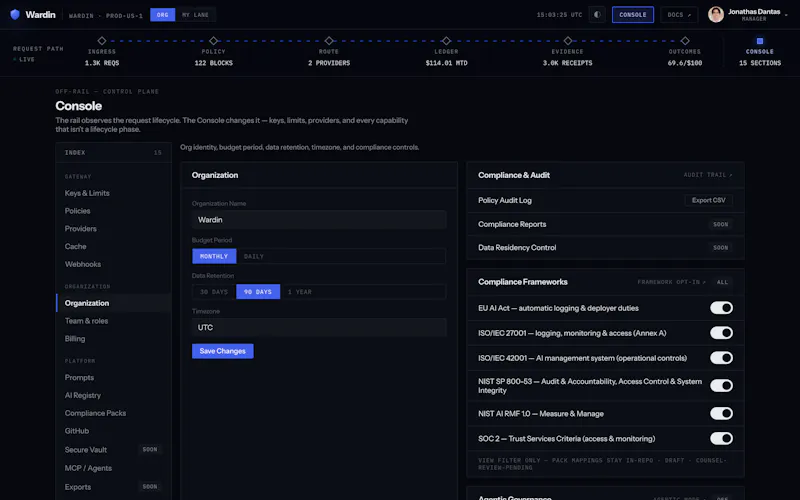Select 30 Days data retention
Viewport: 800px width, 500px height.
coord(214,292)
